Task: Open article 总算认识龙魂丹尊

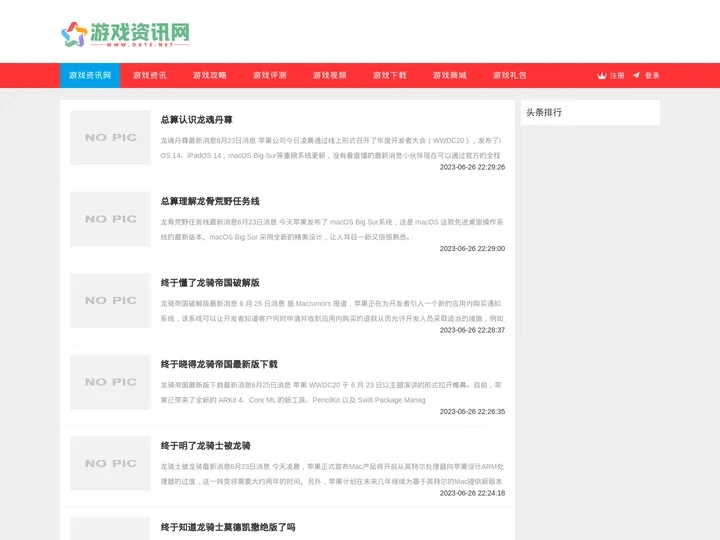Action: pos(197,120)
